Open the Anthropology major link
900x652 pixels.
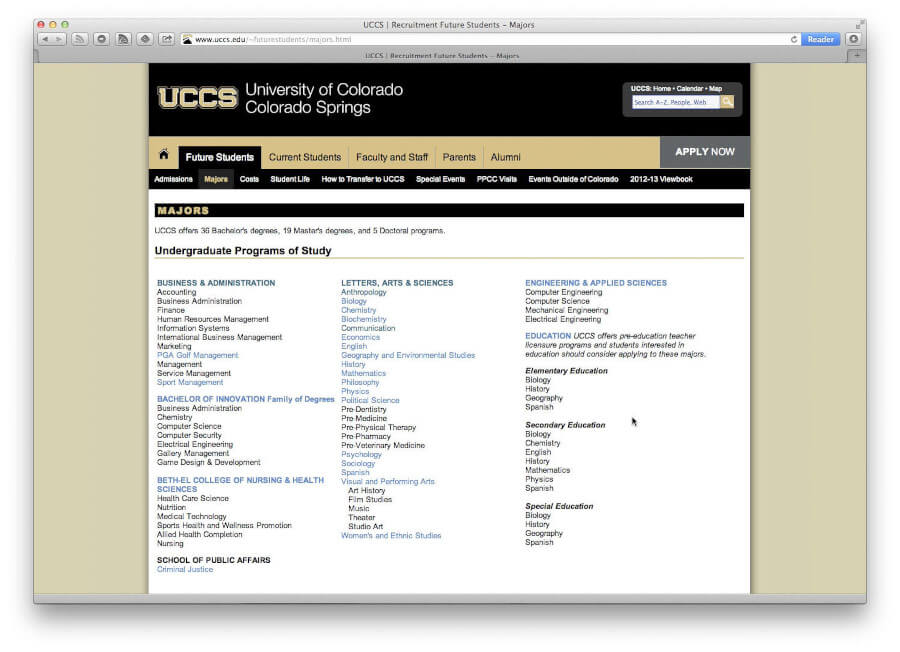point(364,292)
